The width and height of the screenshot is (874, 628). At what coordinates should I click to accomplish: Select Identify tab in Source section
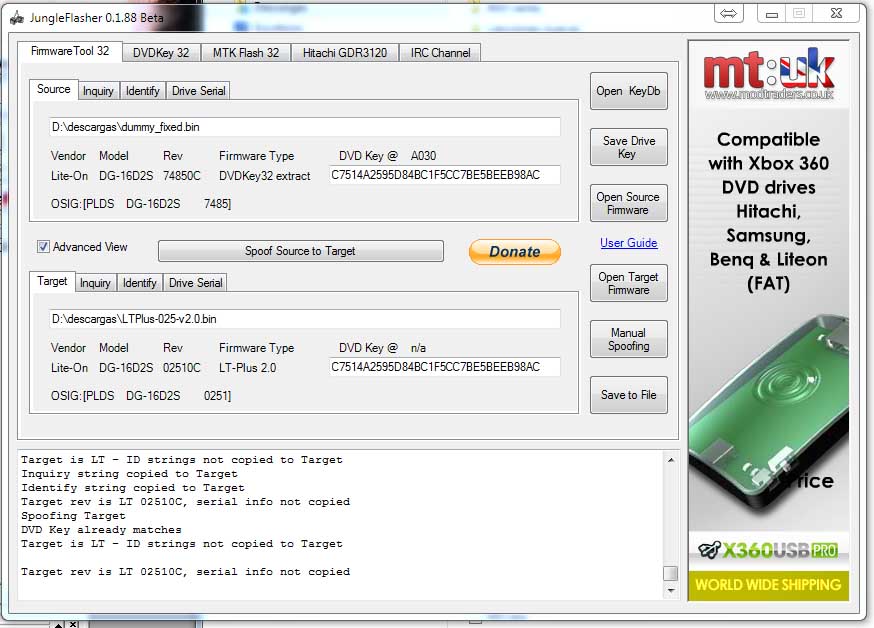click(143, 91)
